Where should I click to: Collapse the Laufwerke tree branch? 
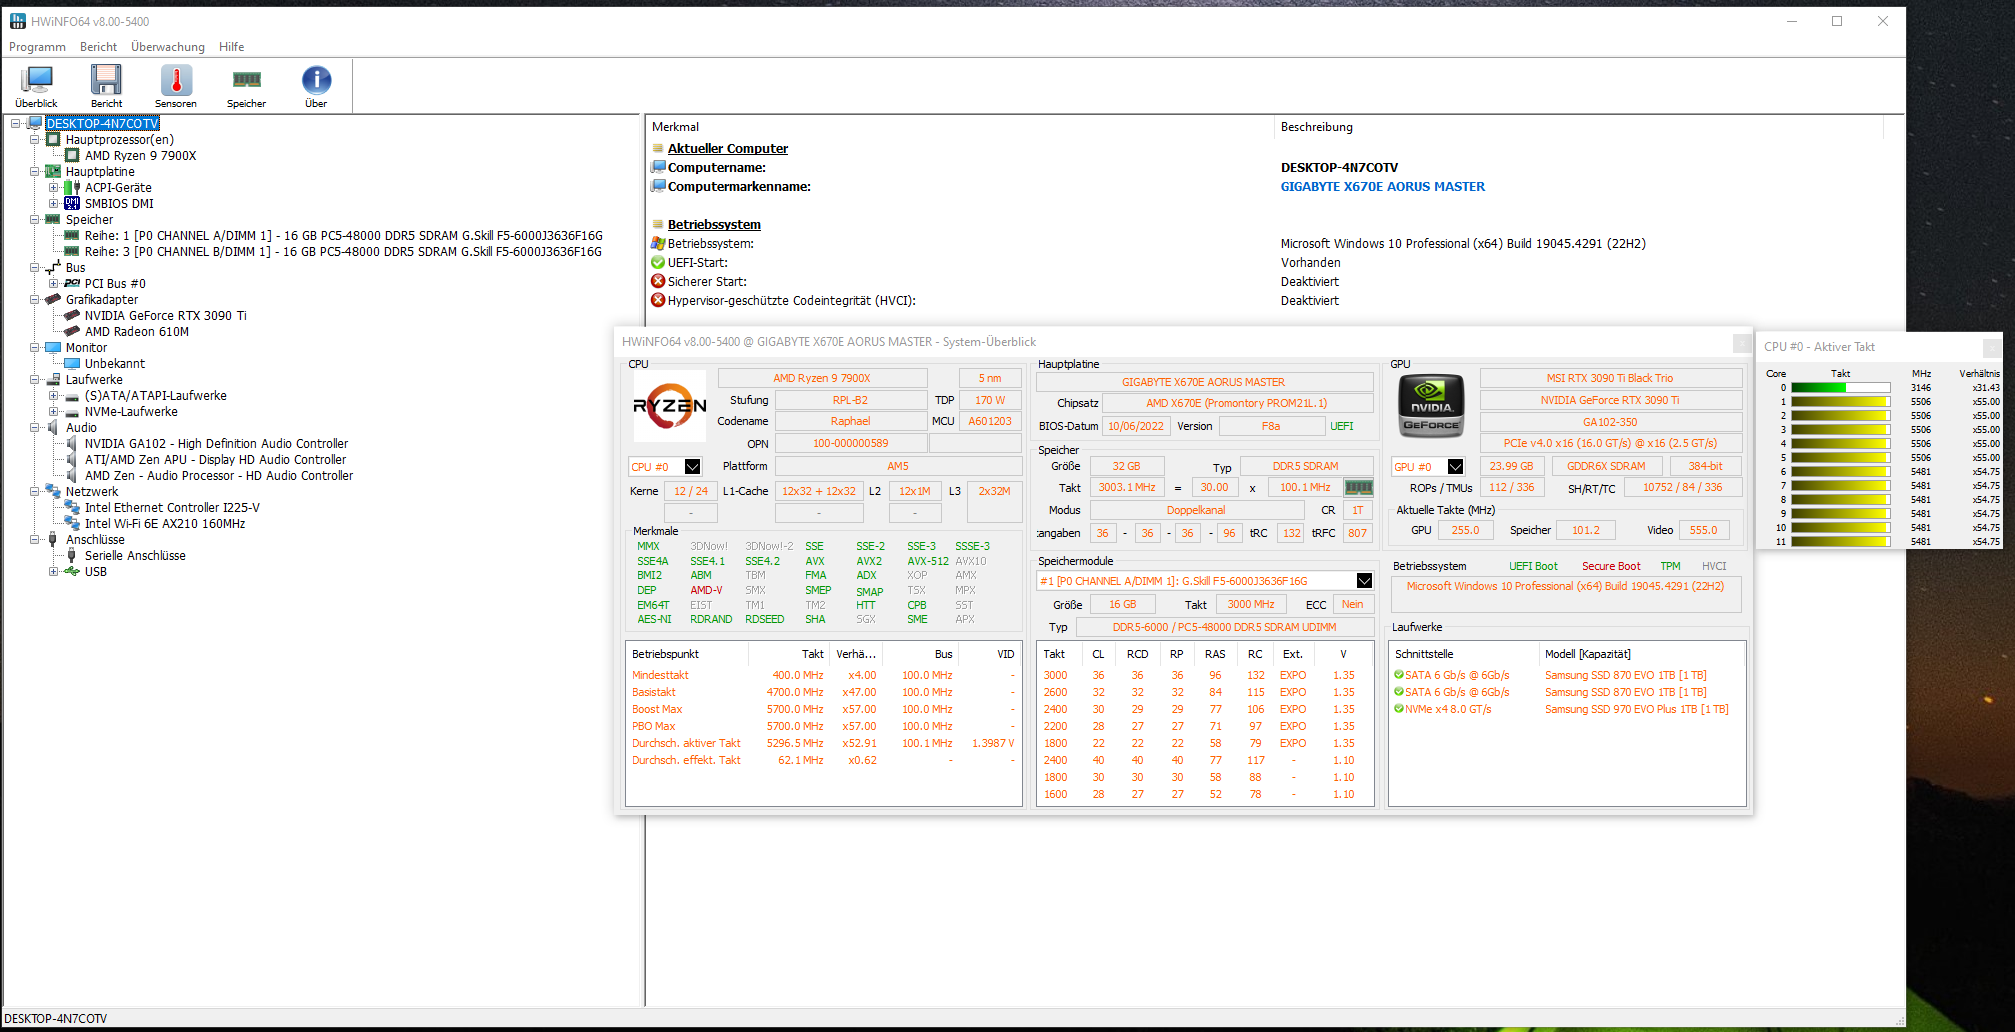[34, 380]
